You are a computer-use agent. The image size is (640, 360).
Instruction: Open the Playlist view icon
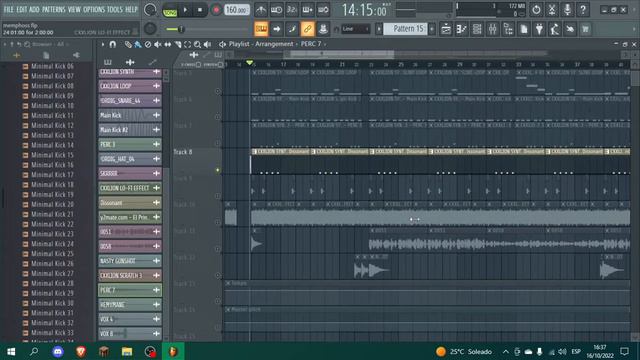click(446, 29)
